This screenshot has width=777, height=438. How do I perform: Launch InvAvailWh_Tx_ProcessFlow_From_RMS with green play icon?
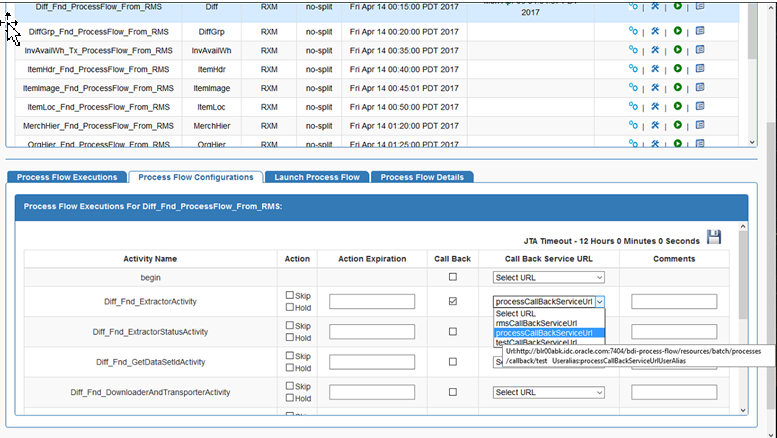(x=677, y=50)
